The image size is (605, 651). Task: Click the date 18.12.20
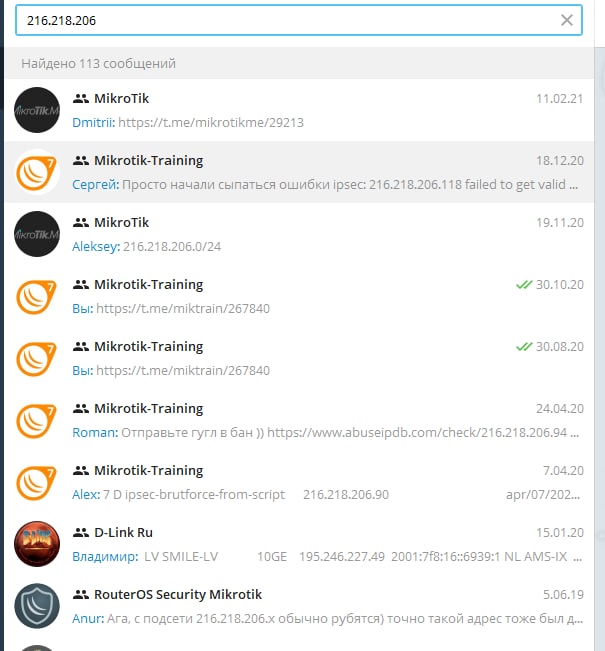click(560, 161)
